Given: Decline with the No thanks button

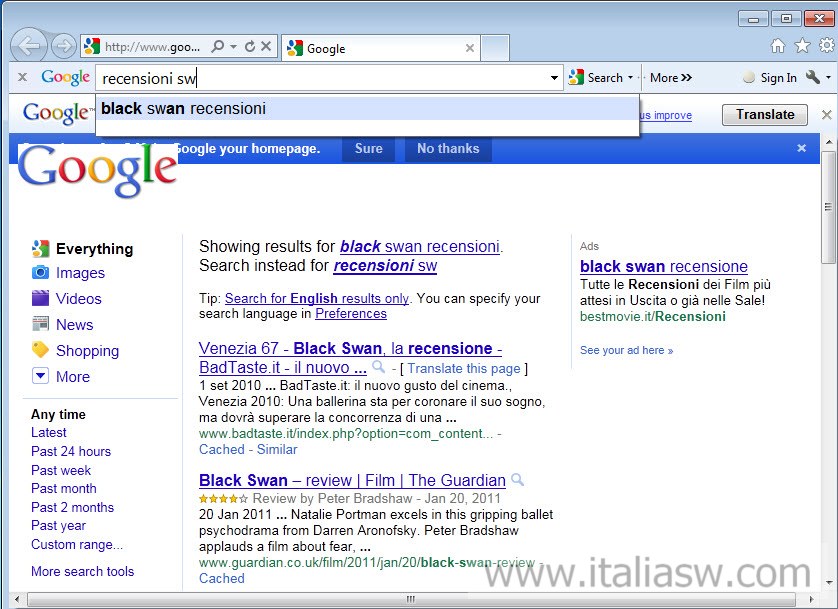Looking at the screenshot, I should [448, 149].
